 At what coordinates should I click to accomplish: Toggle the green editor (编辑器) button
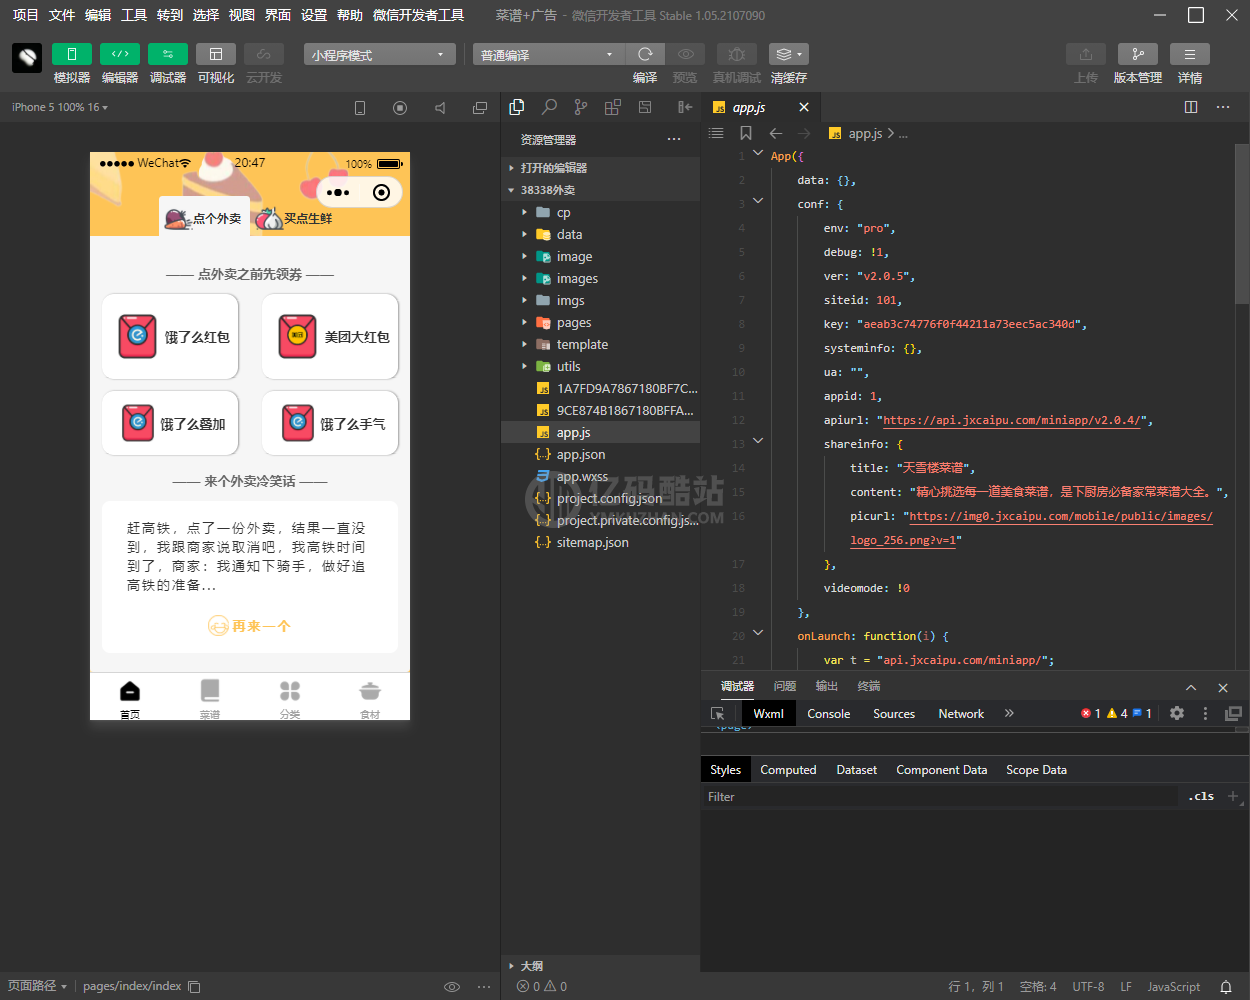[x=120, y=54]
